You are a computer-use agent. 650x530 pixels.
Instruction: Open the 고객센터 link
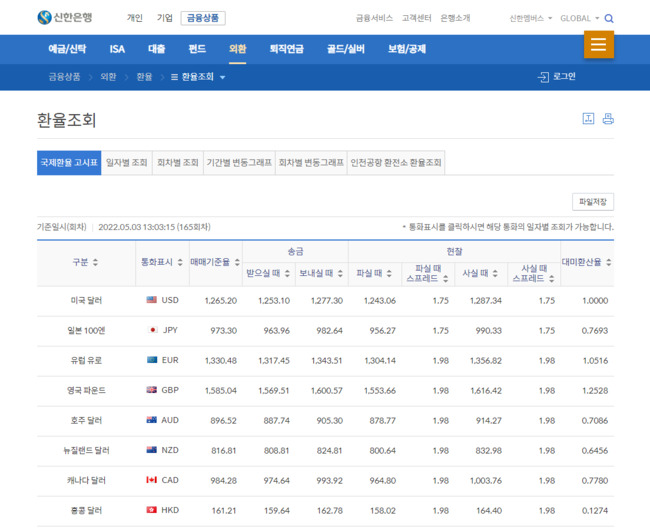(x=416, y=18)
